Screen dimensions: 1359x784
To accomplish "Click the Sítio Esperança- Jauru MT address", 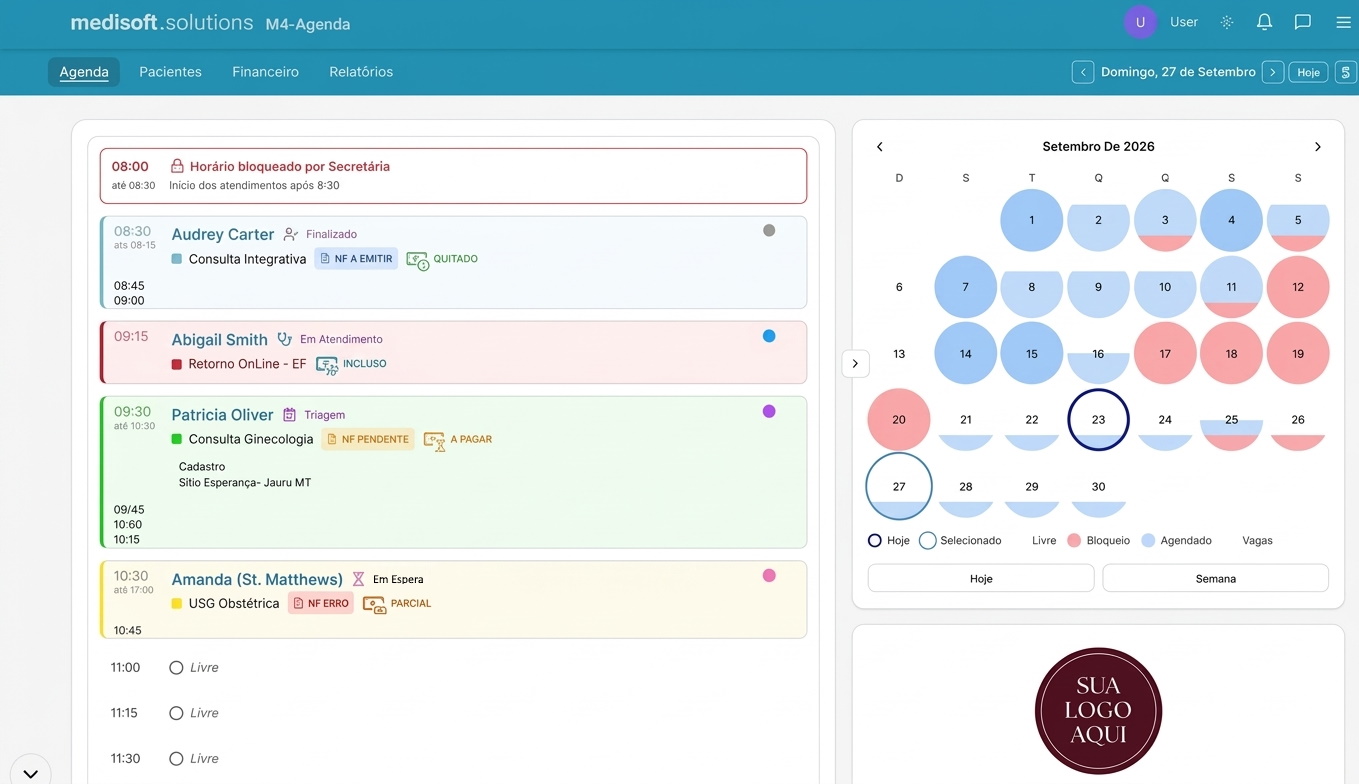I will [x=245, y=483].
